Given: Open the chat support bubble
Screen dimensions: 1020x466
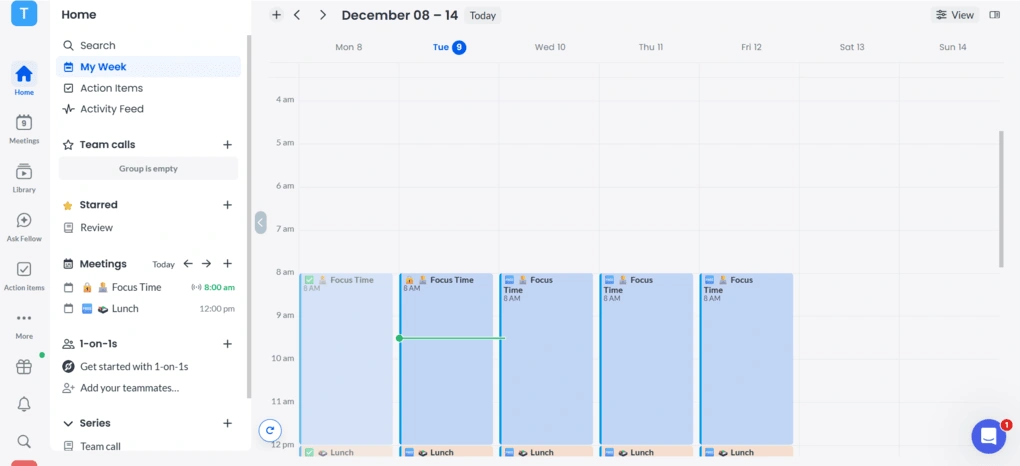Looking at the screenshot, I should [988, 436].
